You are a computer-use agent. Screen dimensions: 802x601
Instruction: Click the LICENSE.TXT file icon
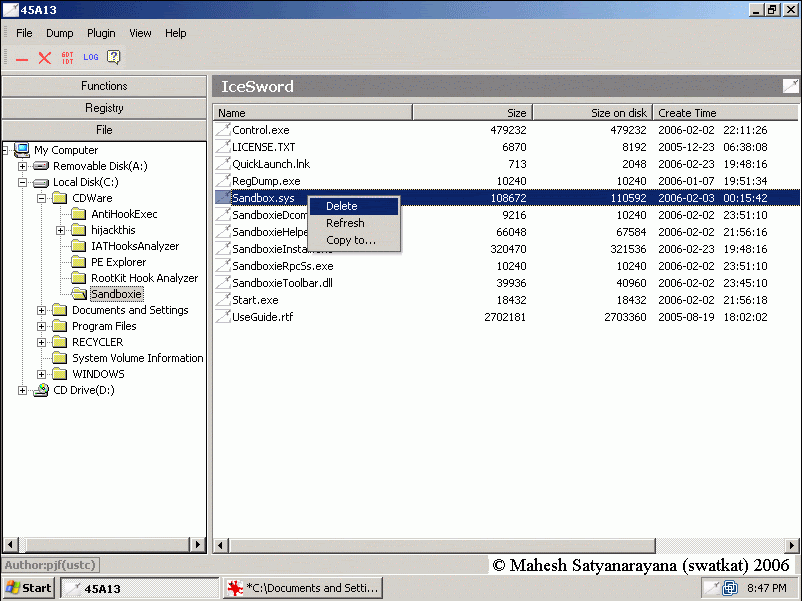pyautogui.click(x=223, y=147)
